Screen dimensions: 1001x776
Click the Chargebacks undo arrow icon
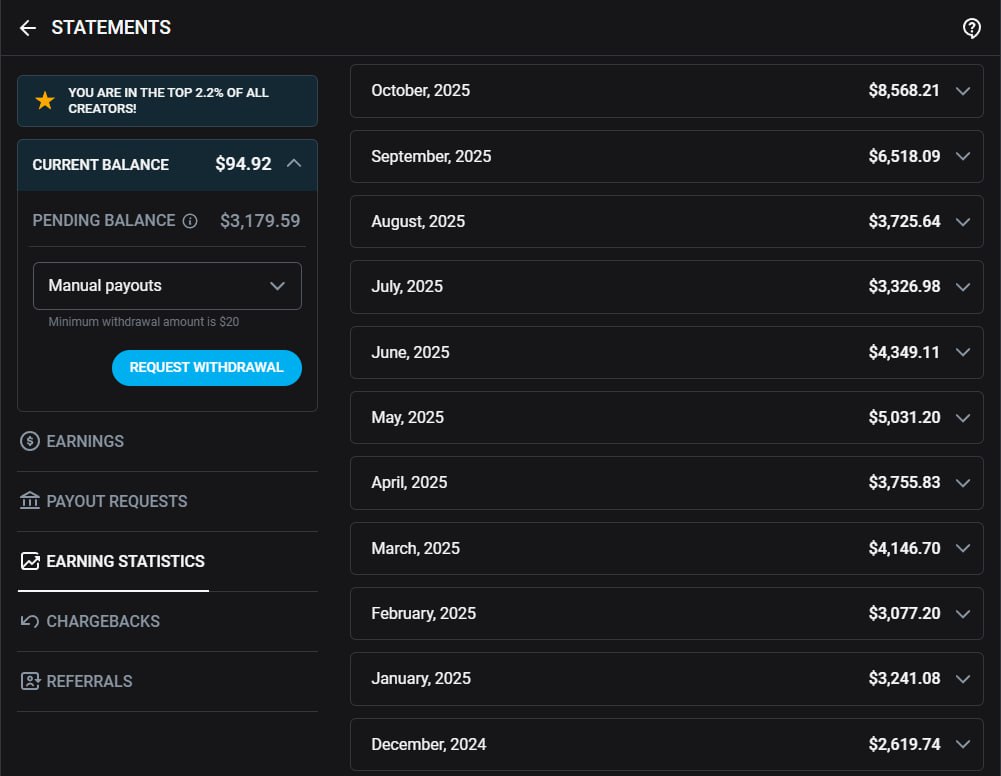[30, 621]
